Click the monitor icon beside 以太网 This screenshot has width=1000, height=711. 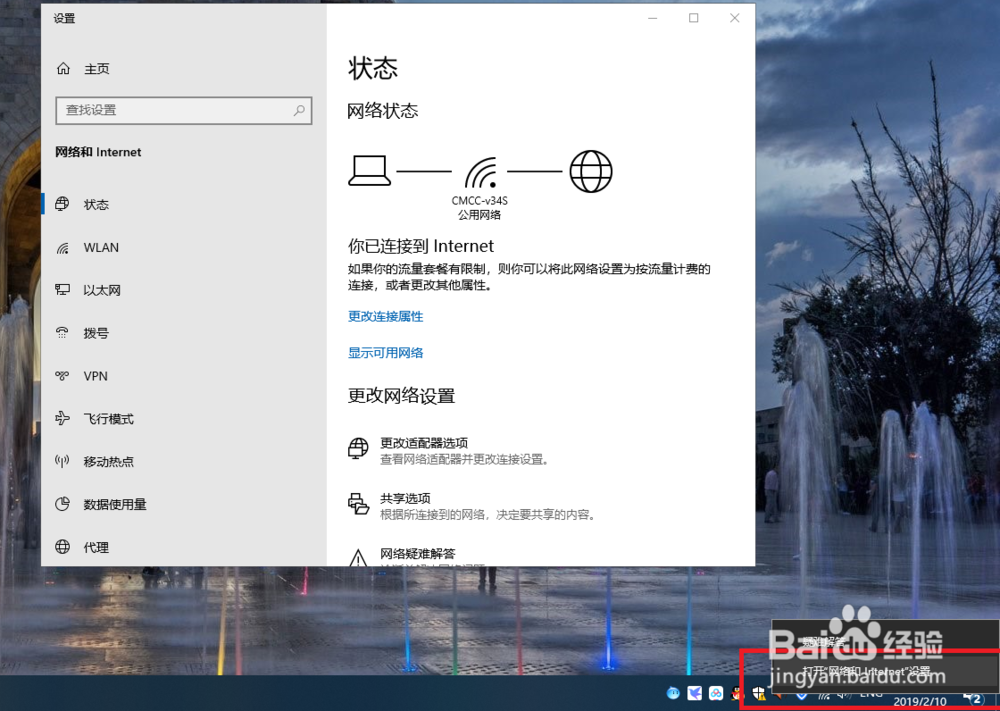62,290
